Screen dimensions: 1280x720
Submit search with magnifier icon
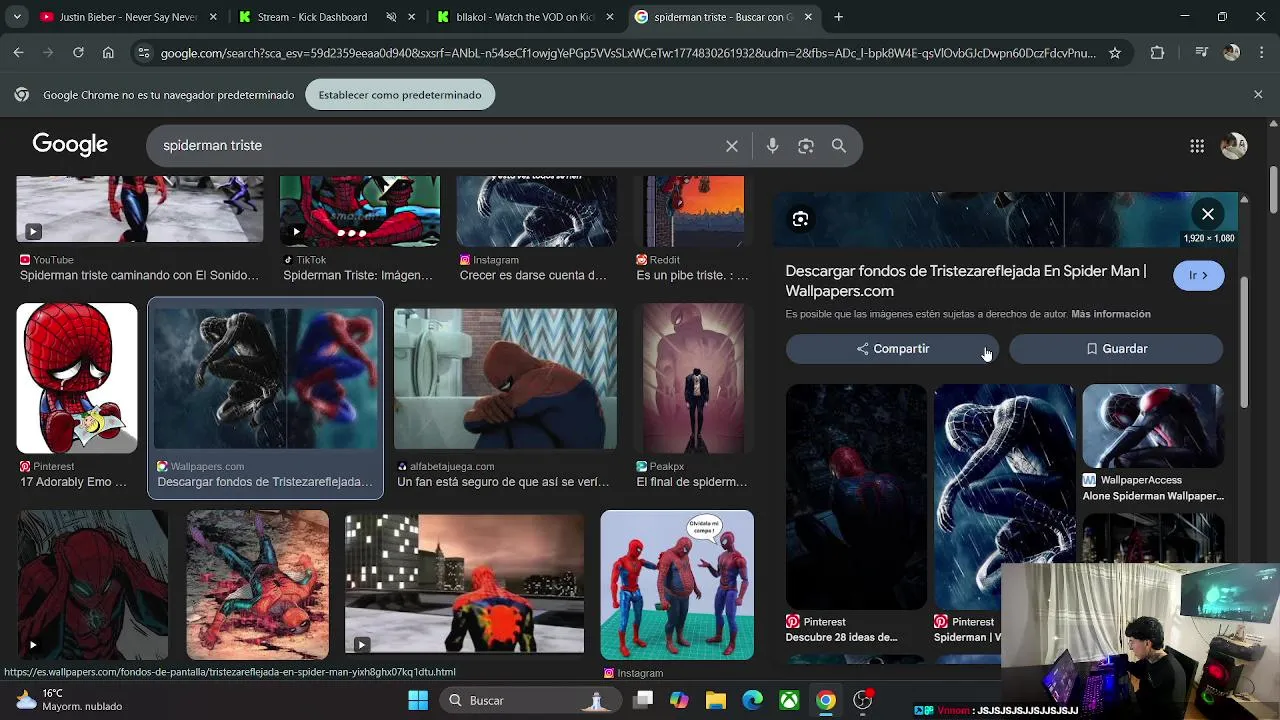pos(839,146)
